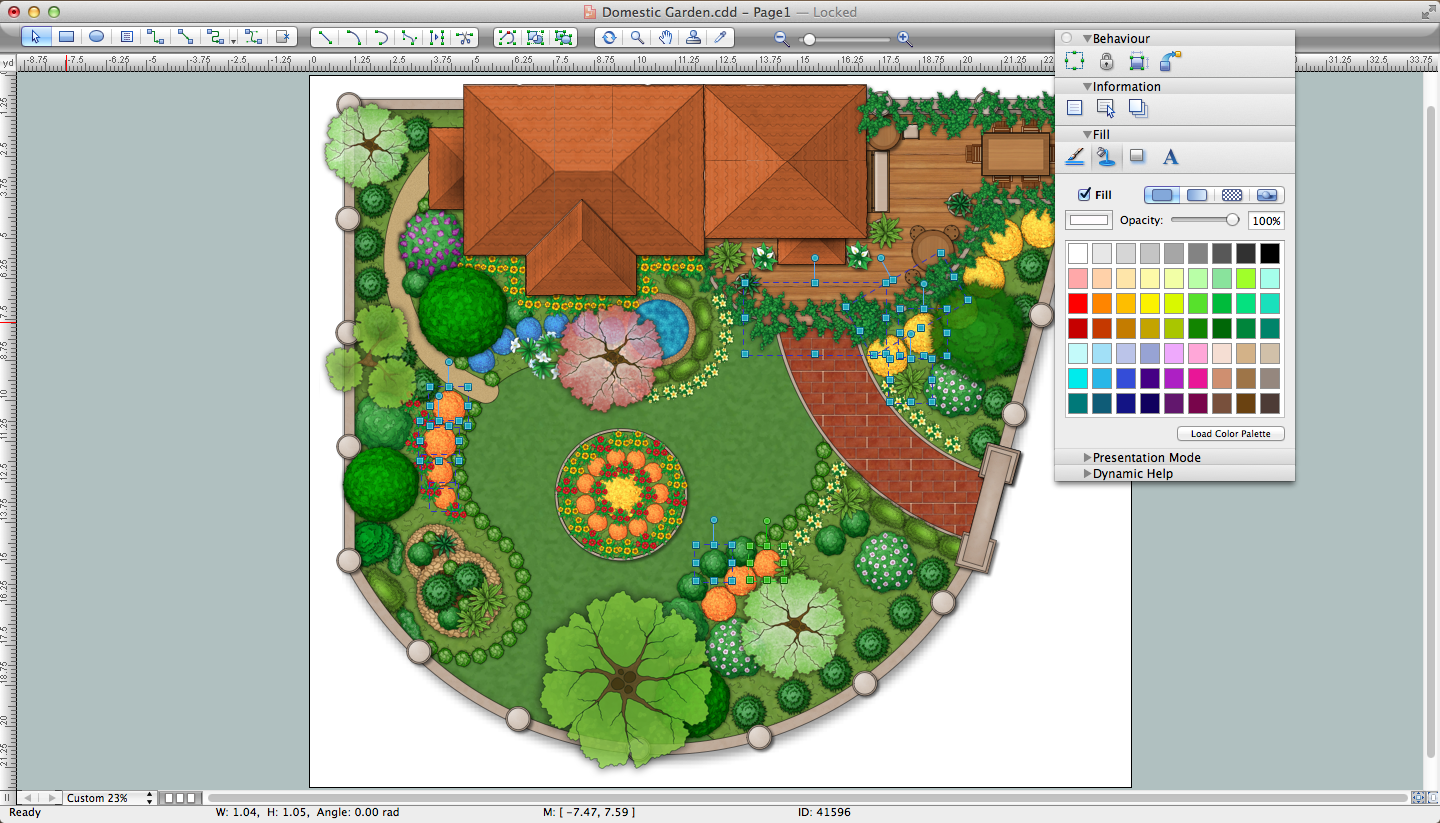Activate the magnifier zoom tool

pyautogui.click(x=637, y=37)
